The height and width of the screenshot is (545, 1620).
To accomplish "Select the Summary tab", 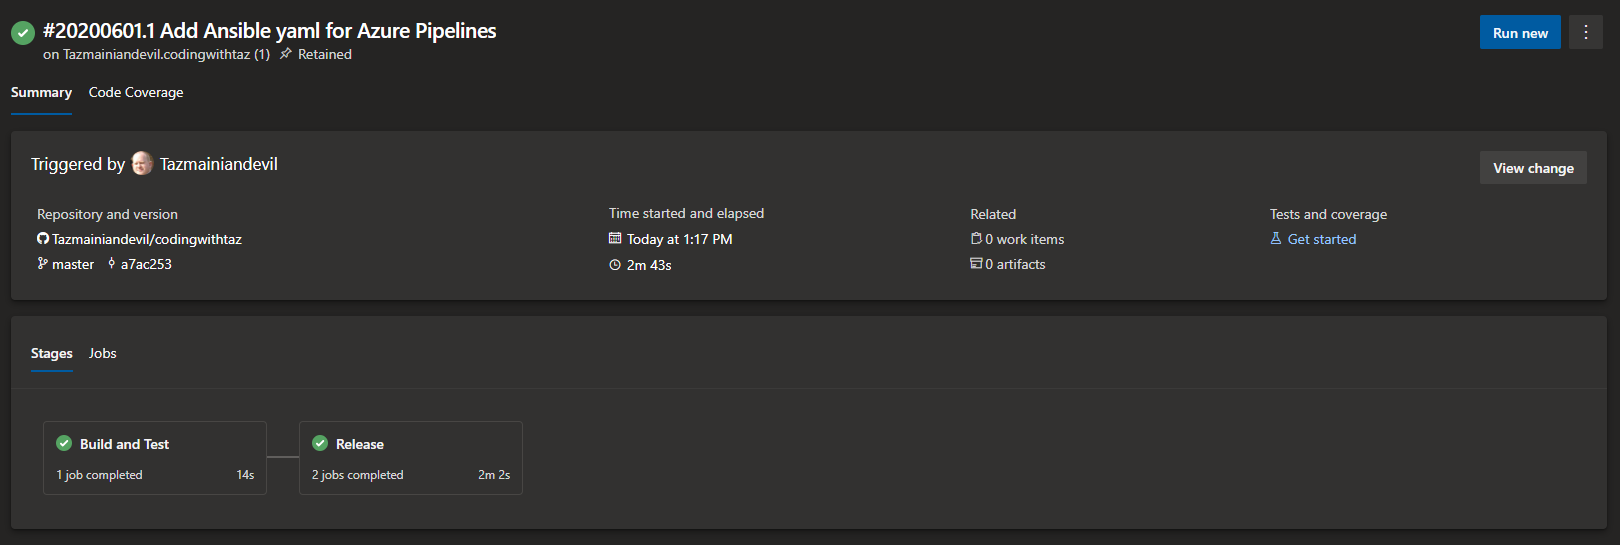I will tap(41, 92).
